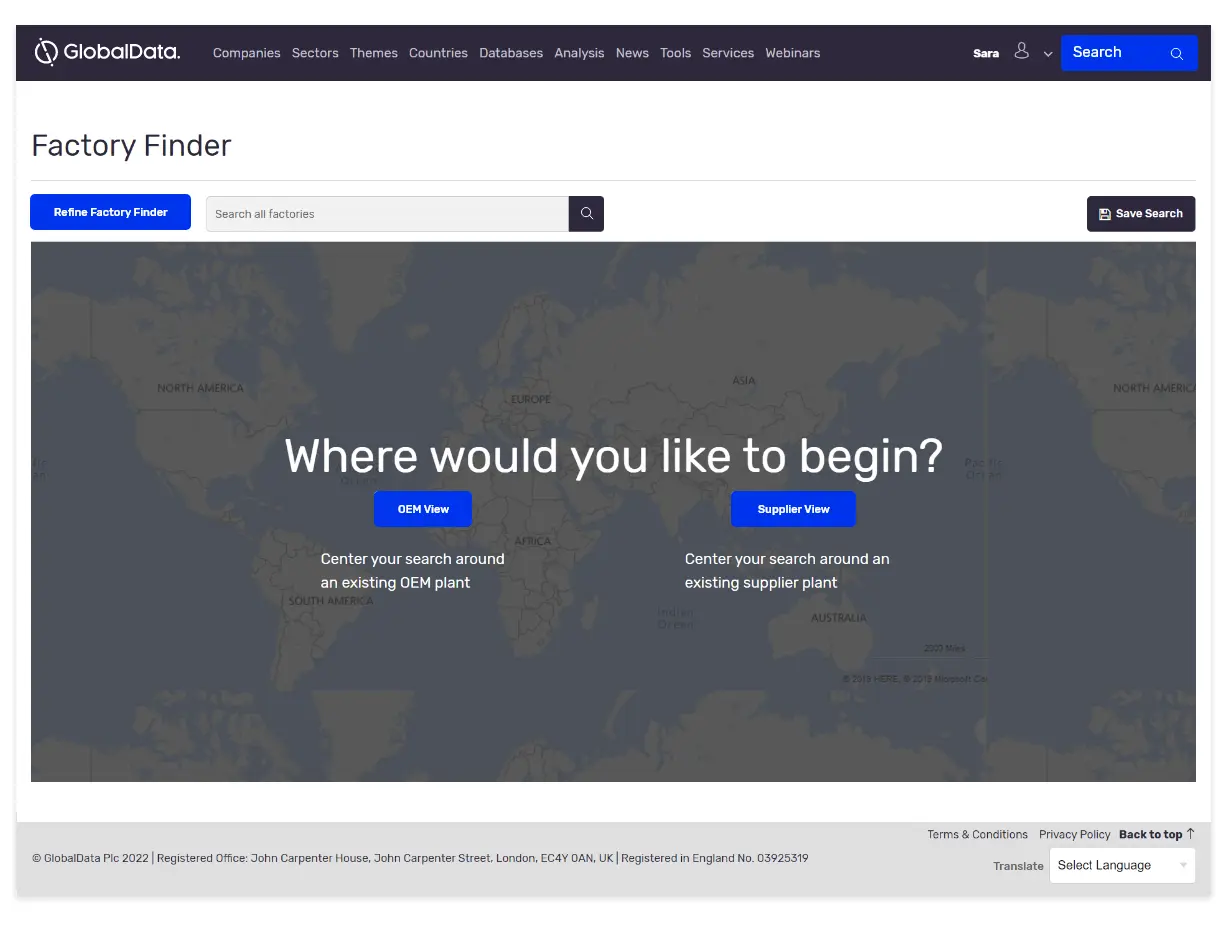1226x932 pixels.
Task: Choose the Supplier View button
Action: 793,509
